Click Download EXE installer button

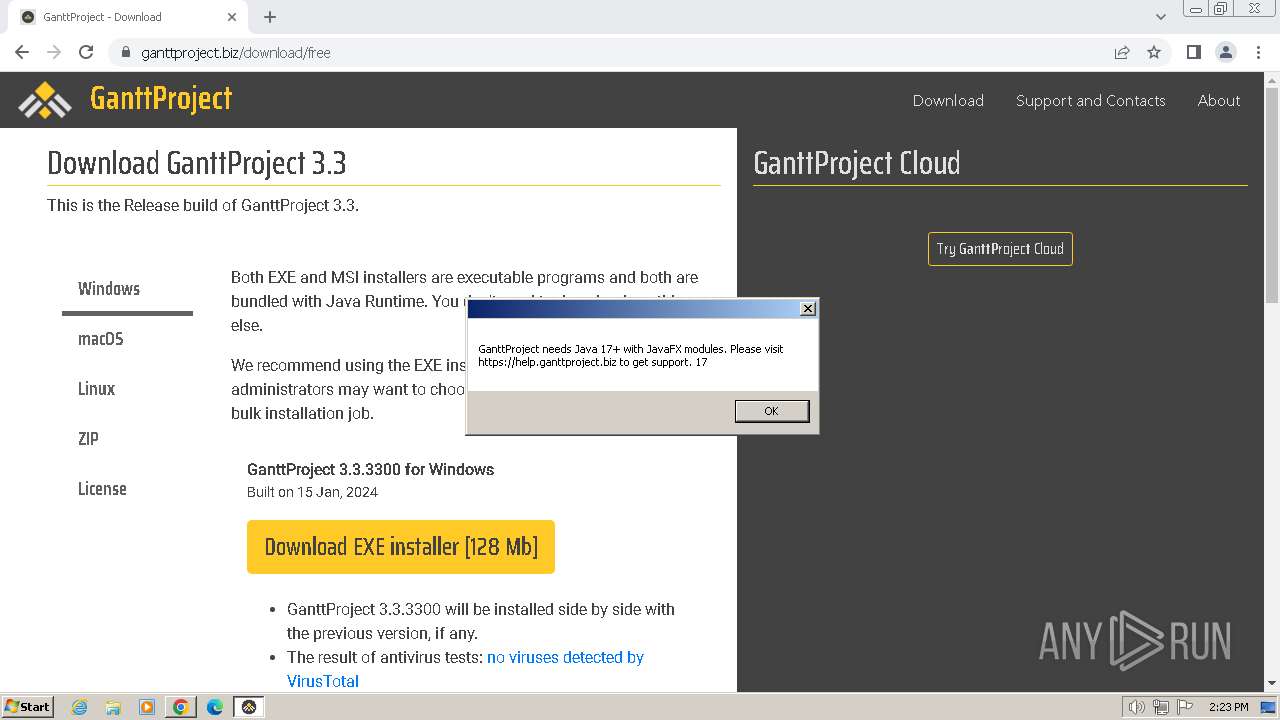pyautogui.click(x=401, y=547)
